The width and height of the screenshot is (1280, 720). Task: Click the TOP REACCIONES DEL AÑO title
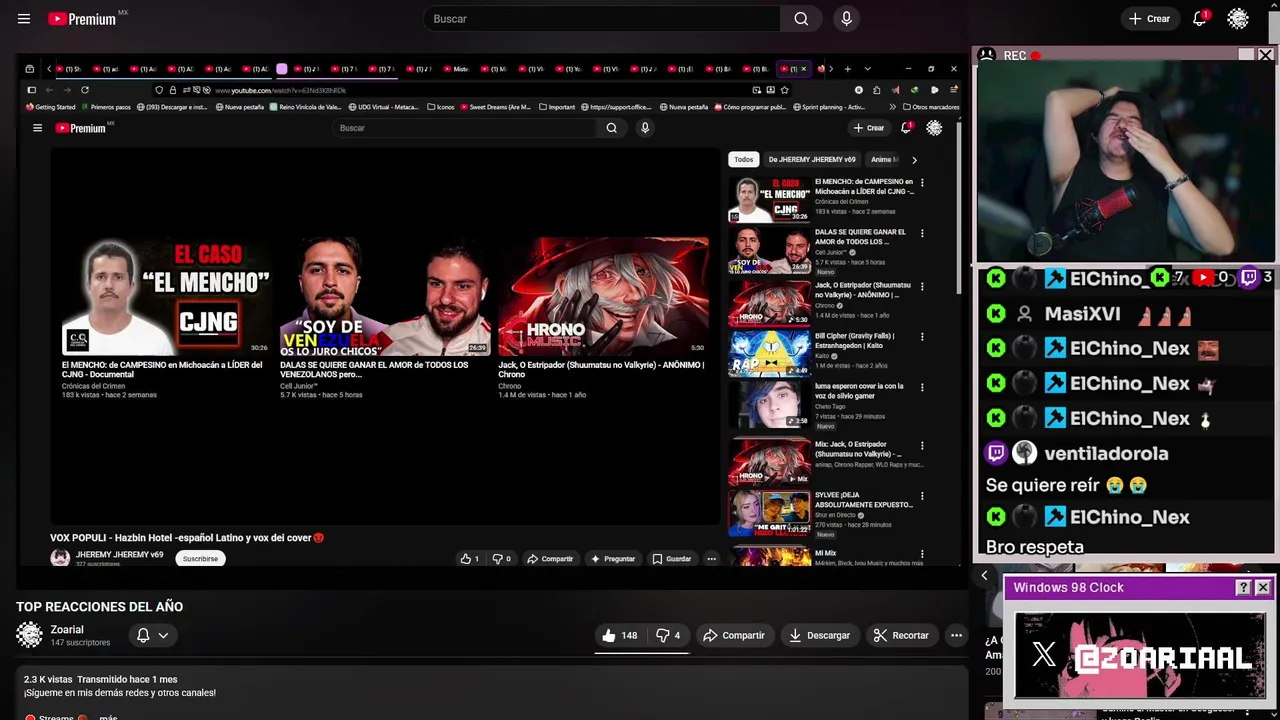tap(99, 607)
